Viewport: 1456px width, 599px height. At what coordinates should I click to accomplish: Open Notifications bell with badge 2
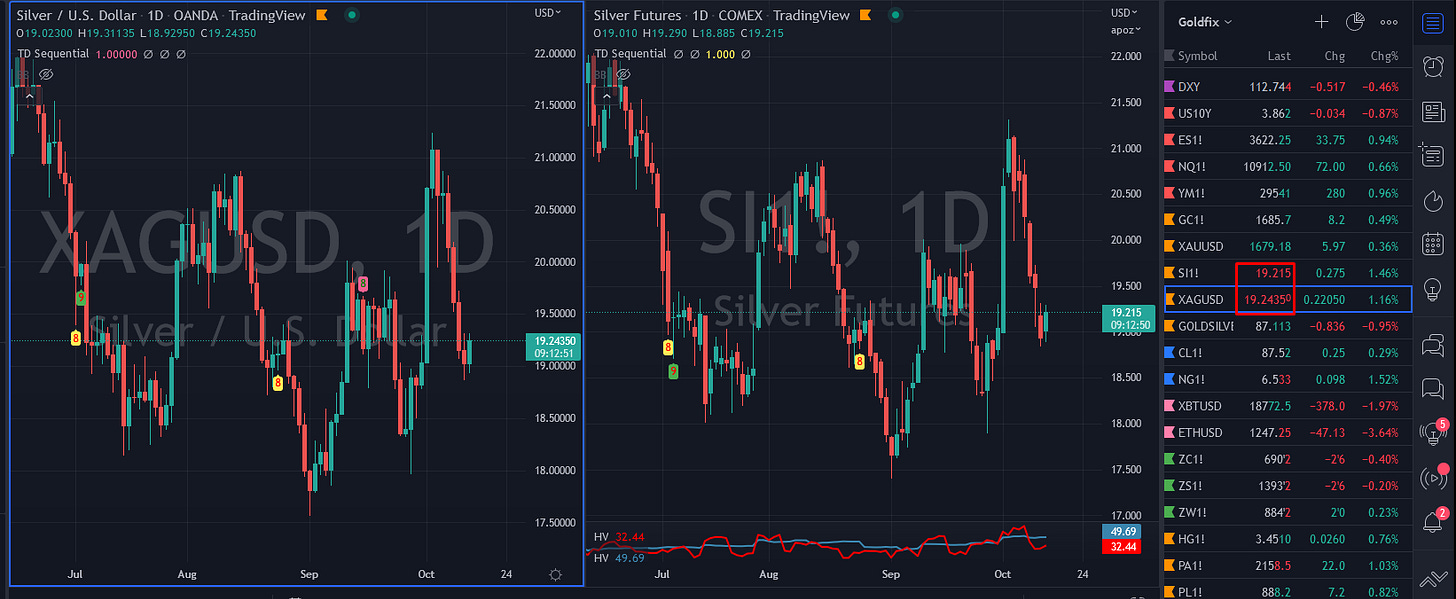[1432, 522]
